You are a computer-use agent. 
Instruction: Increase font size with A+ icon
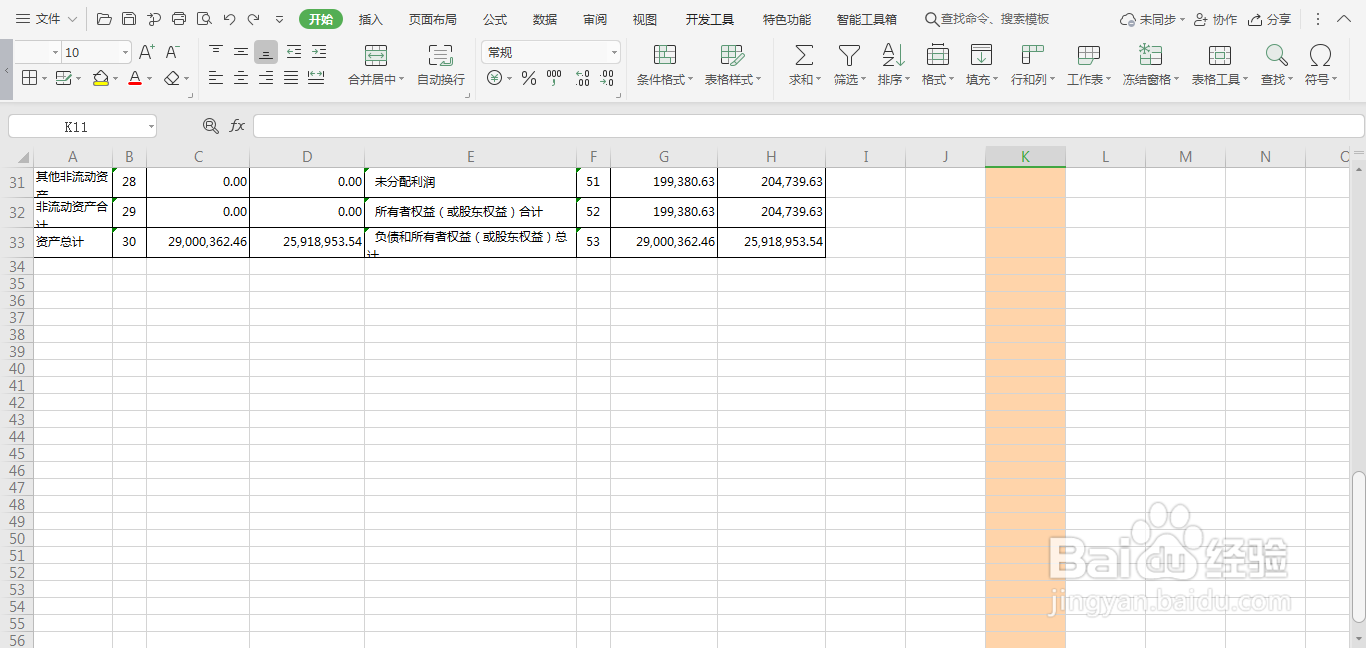coord(147,52)
